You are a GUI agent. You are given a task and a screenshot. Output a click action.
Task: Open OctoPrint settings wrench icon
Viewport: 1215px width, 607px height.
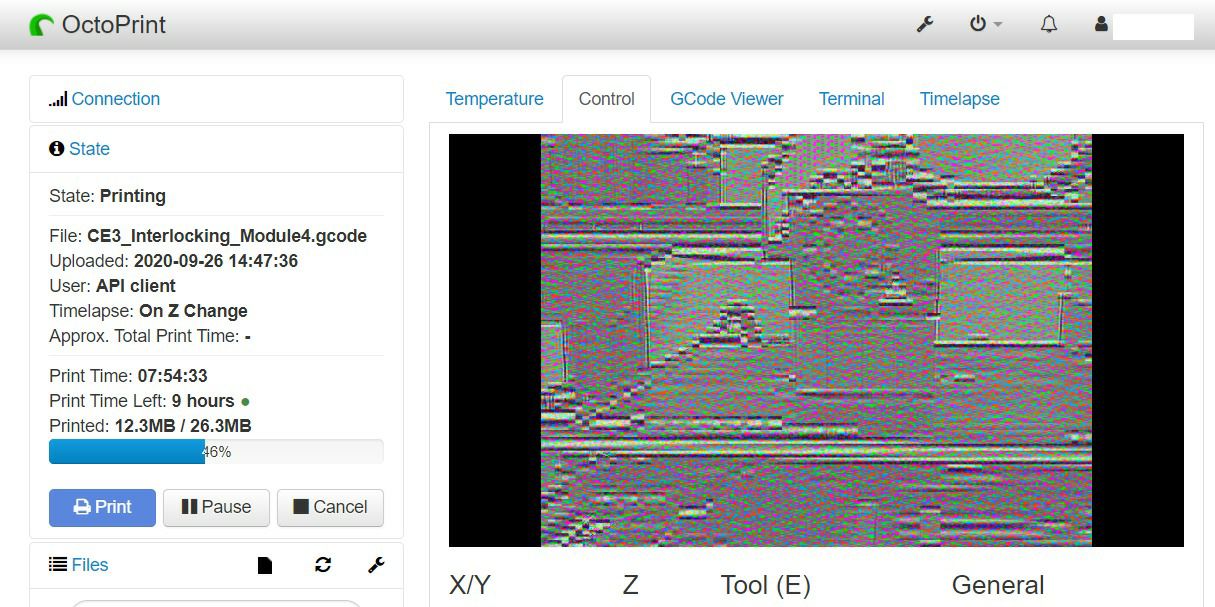coord(925,25)
